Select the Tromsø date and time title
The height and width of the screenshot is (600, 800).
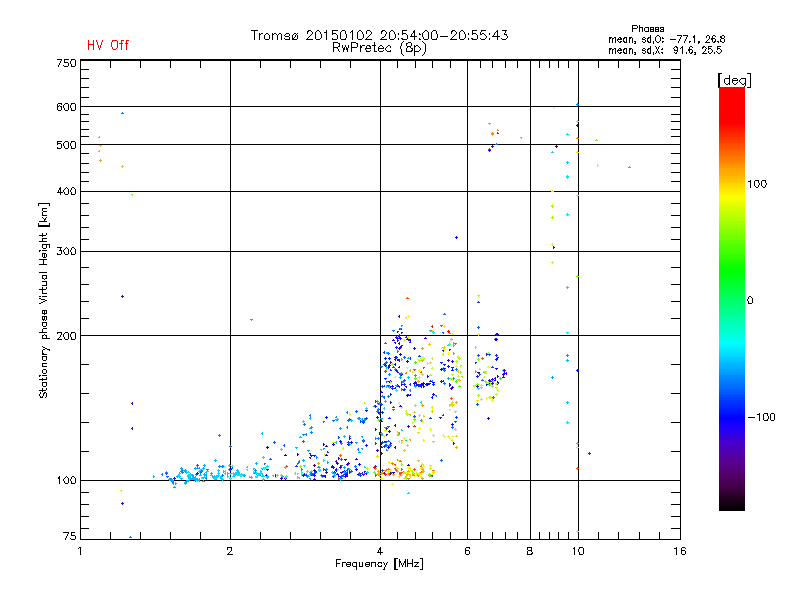(379, 35)
